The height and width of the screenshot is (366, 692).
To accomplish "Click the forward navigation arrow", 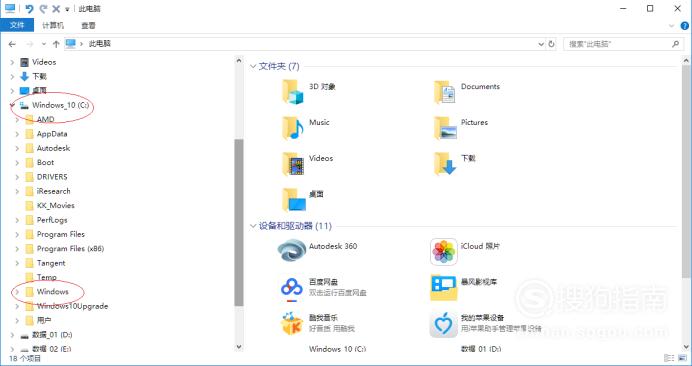I will tap(30, 44).
